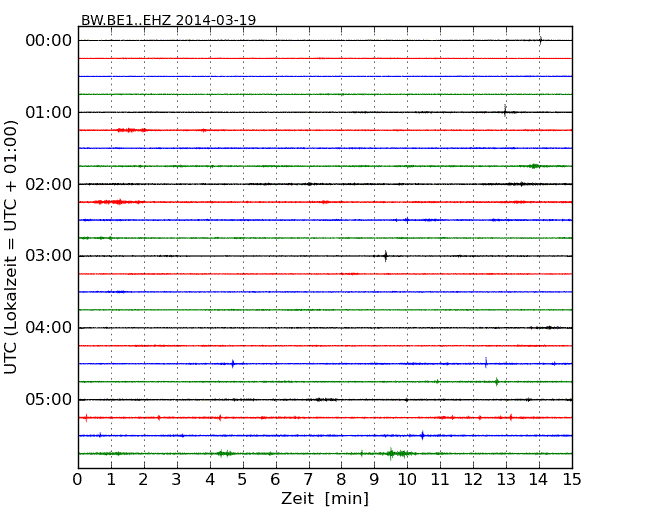Click x-axis tick label 10
Image resolution: width=650 pixels, height=520 pixels.
click(407, 479)
